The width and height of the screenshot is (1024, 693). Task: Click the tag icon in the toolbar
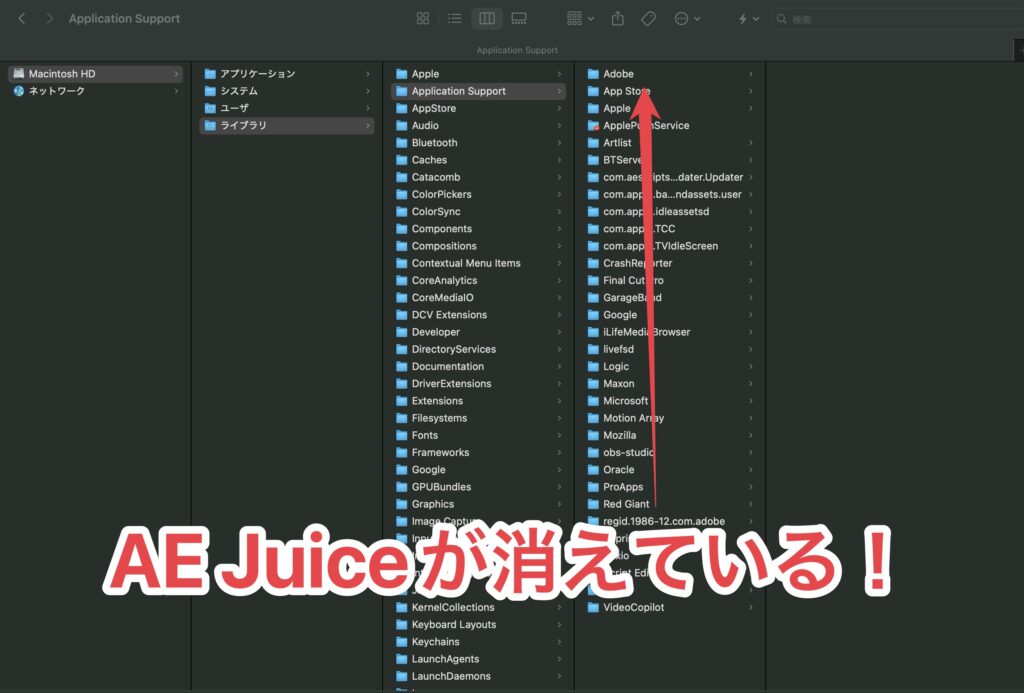(648, 18)
